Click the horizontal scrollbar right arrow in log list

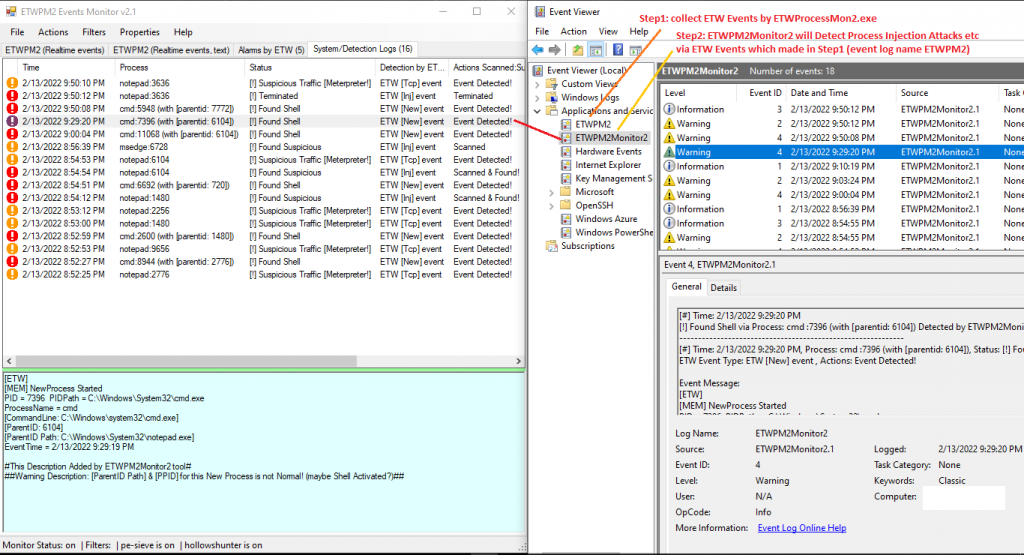pyautogui.click(x=519, y=361)
